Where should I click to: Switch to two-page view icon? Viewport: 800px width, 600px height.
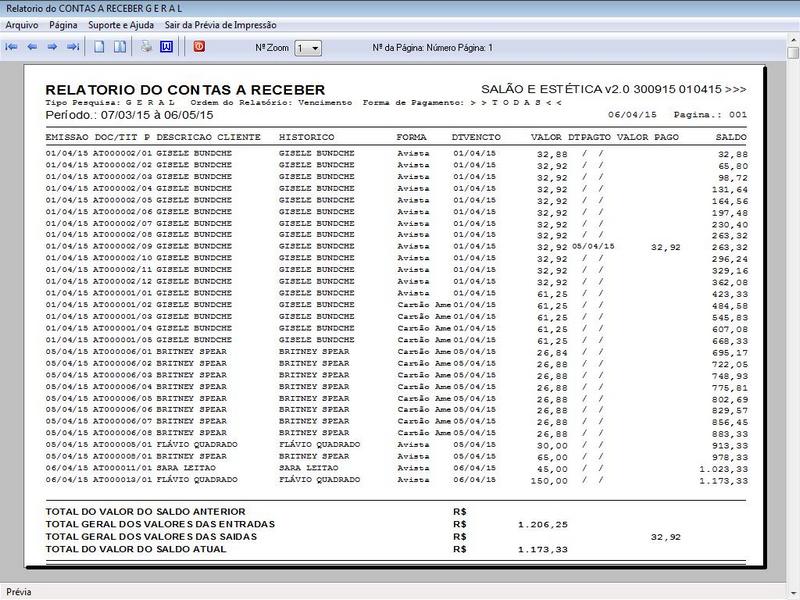point(119,47)
